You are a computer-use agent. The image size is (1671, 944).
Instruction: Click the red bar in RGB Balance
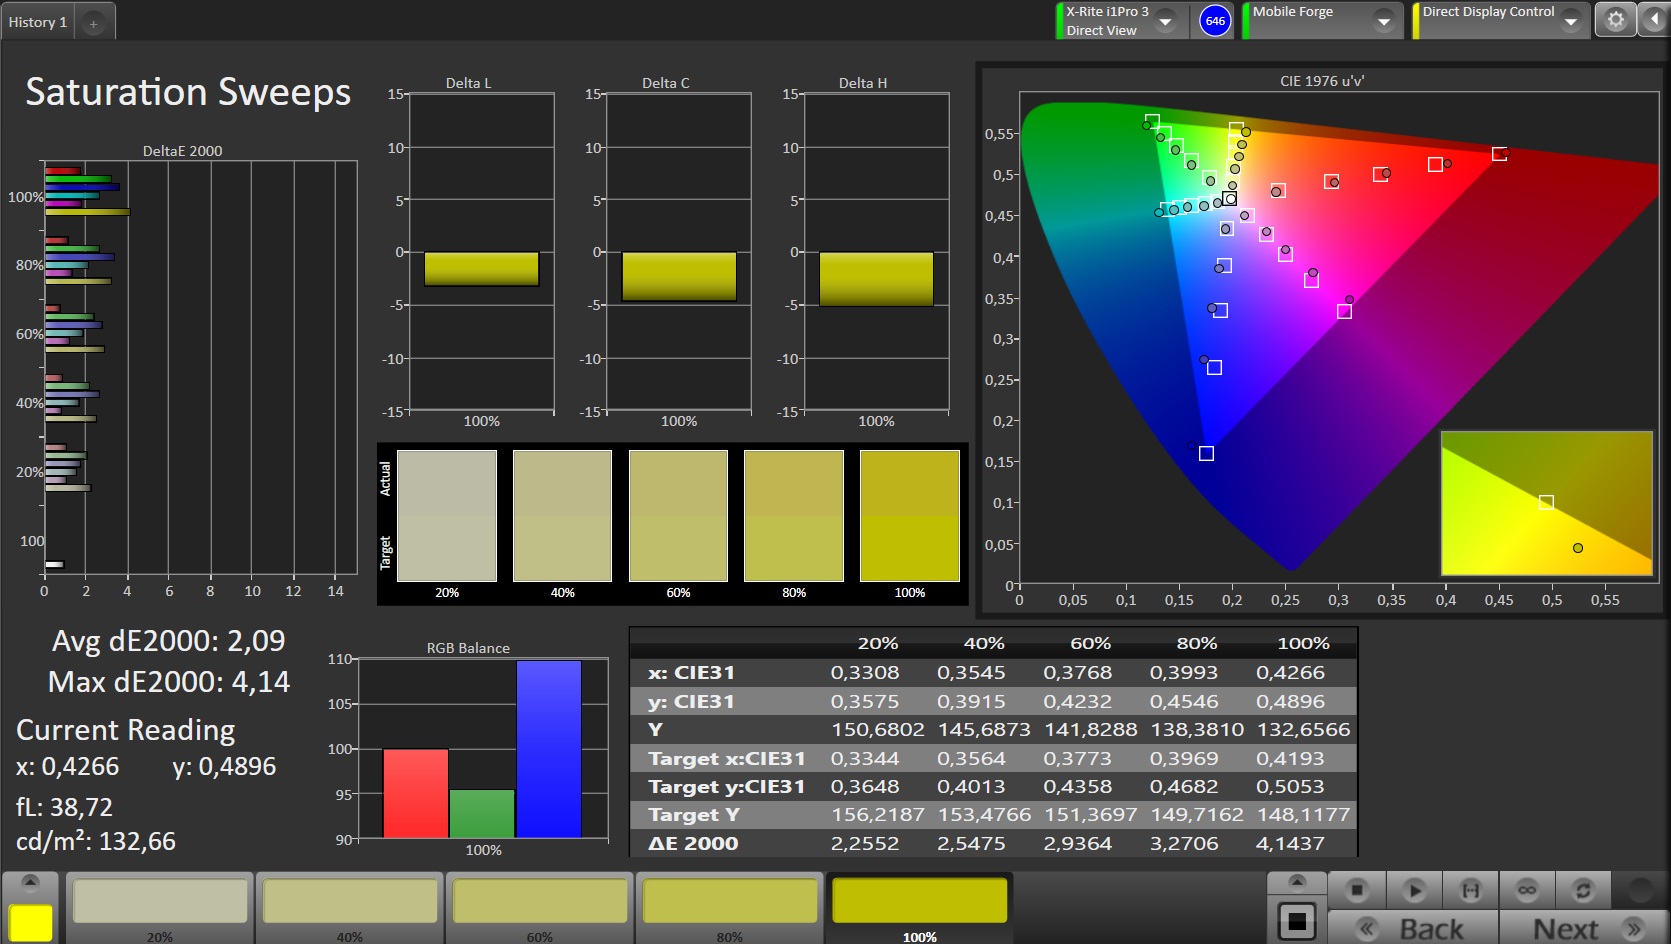[x=415, y=793]
